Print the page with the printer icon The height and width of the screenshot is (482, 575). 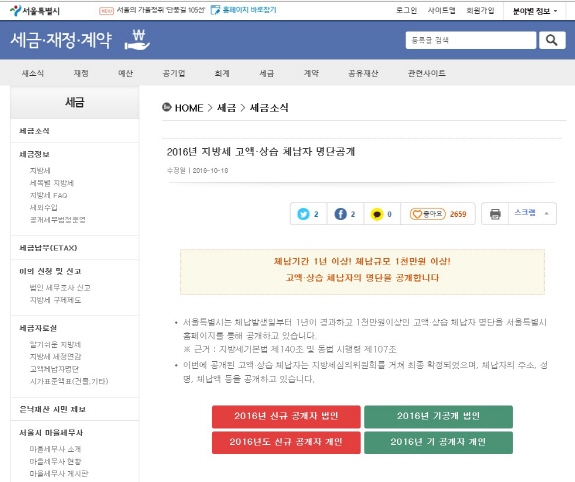coord(495,214)
